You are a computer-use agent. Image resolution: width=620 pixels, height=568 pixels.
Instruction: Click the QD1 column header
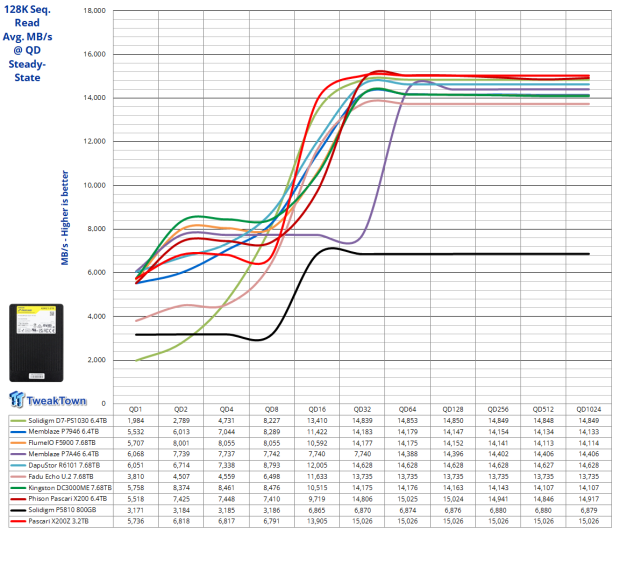[x=136, y=409]
